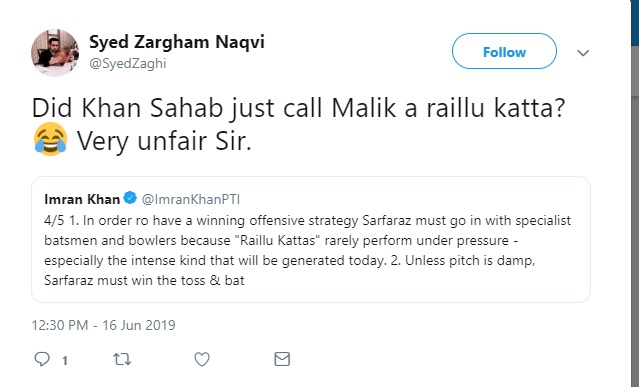The image size is (639, 387).
Task: Click Imran Khan's blue verified badge
Action: [130, 198]
